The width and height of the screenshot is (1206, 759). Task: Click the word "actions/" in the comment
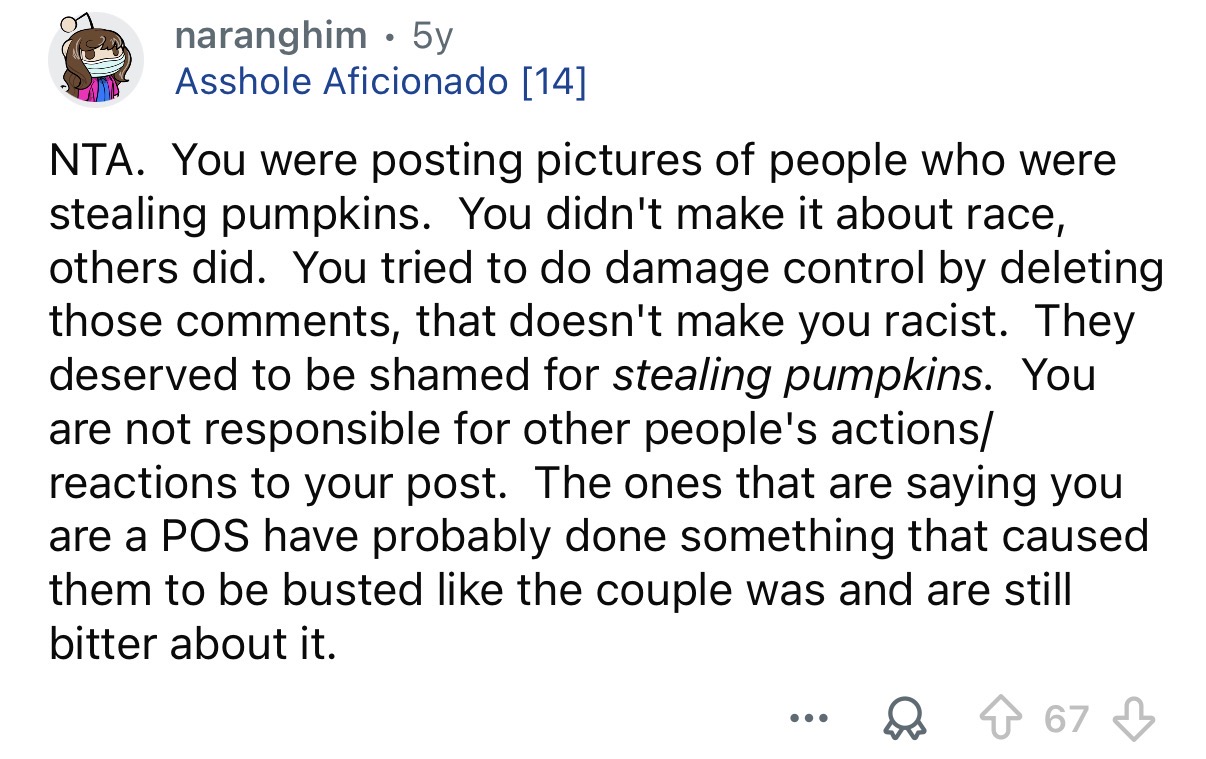tap(913, 430)
